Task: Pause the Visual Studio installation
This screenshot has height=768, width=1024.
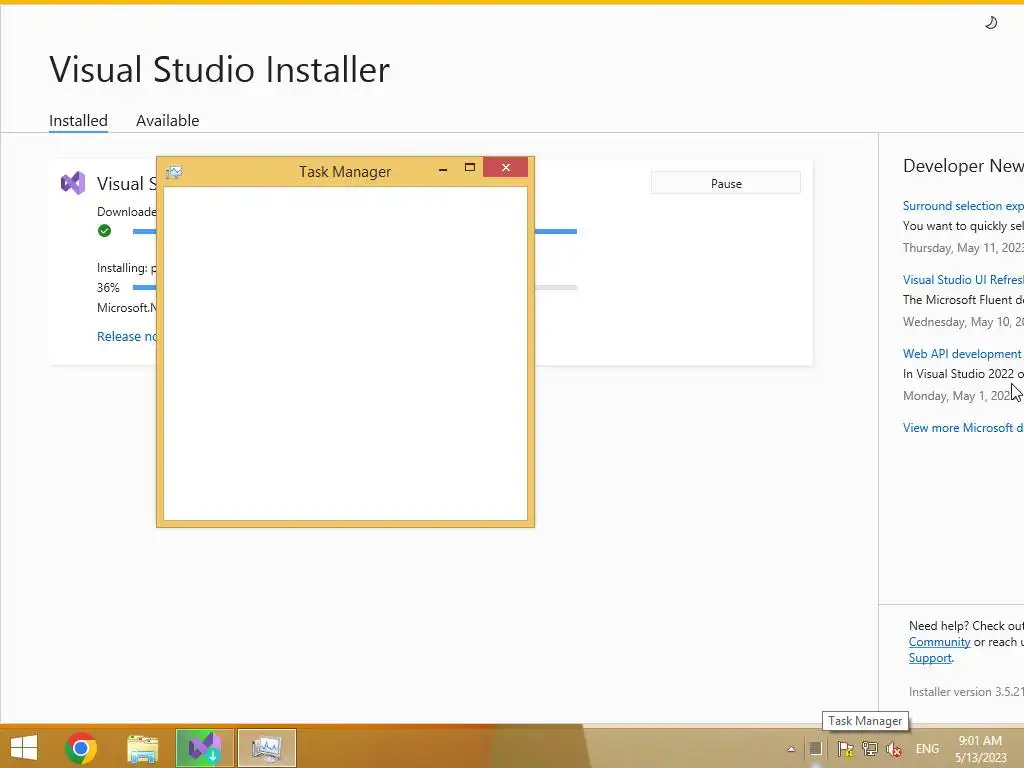Action: (726, 184)
